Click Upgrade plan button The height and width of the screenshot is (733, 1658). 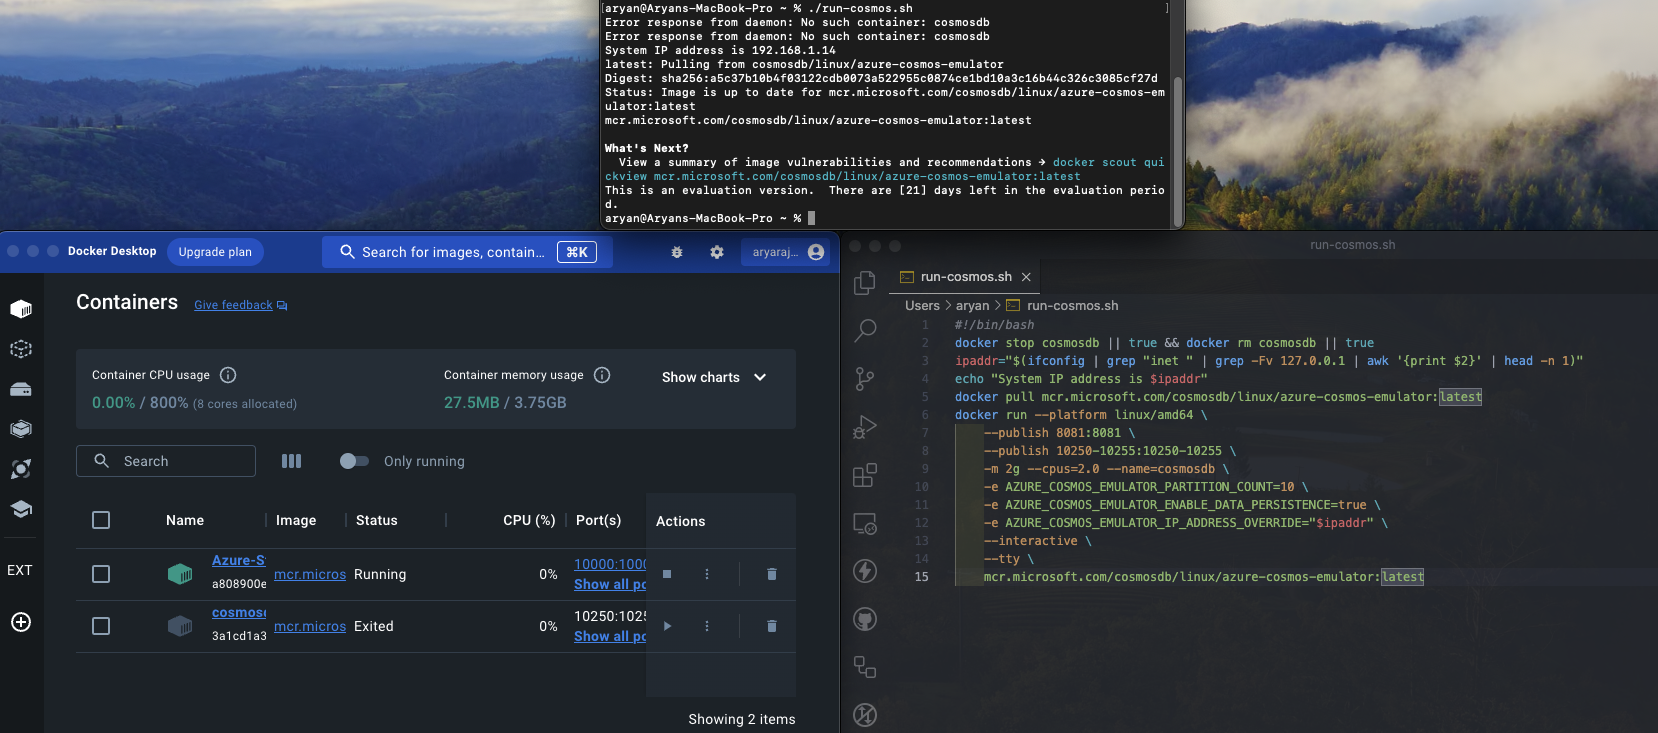[215, 252]
